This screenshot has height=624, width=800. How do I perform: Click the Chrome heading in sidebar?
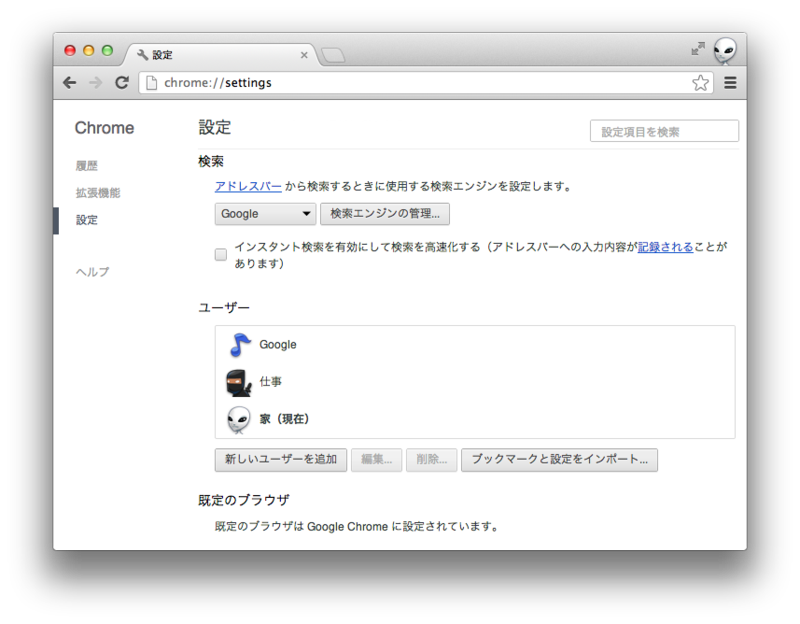click(x=105, y=128)
